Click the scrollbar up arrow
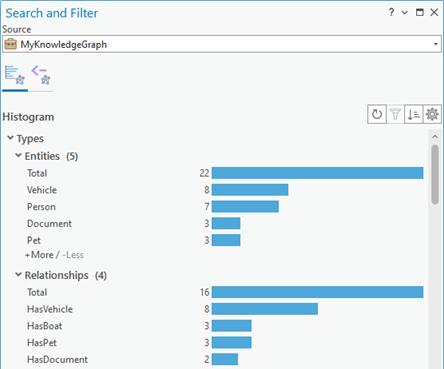Viewport: 444px width, 369px height. coord(435,137)
